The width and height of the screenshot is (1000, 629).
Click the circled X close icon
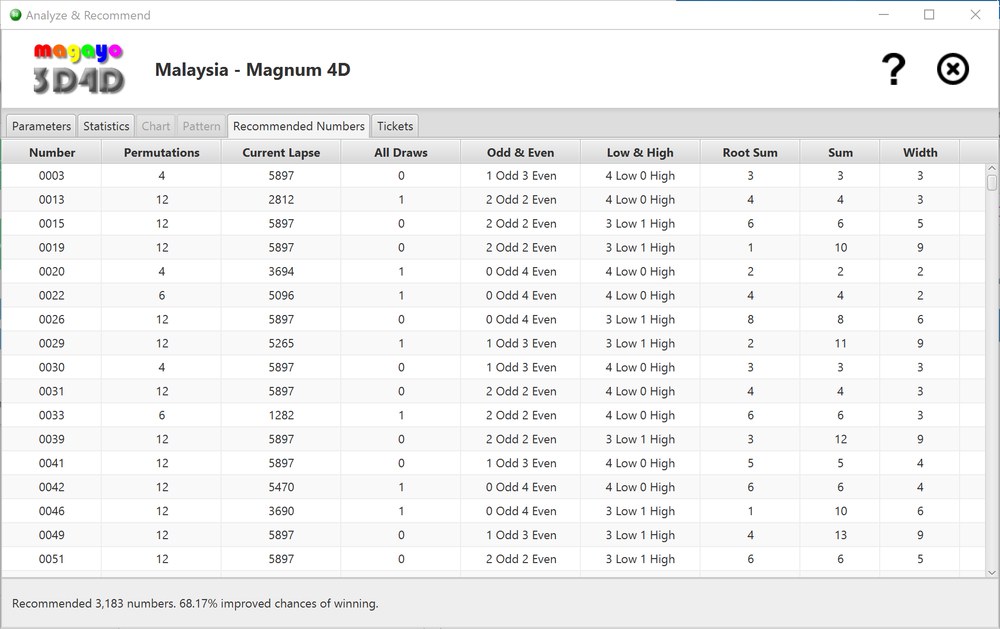point(952,69)
